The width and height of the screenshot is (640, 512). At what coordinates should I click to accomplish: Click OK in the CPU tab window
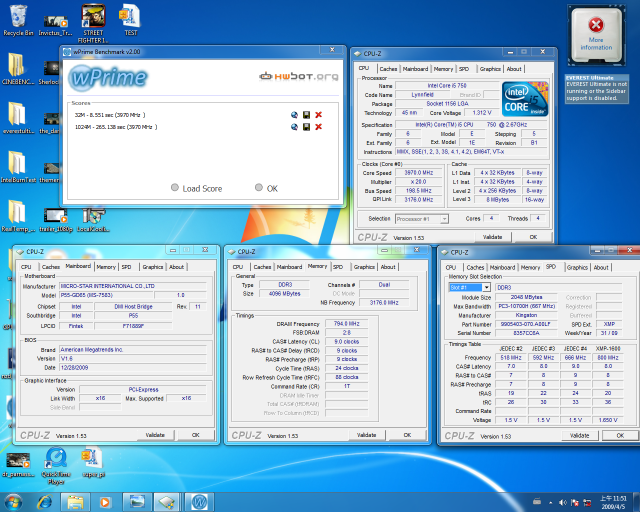[x=533, y=237]
